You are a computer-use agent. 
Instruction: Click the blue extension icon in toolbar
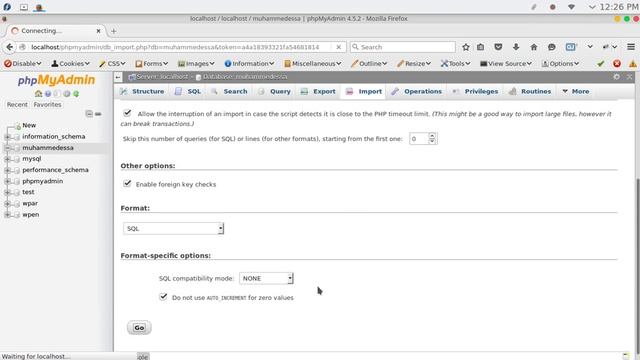coord(571,47)
